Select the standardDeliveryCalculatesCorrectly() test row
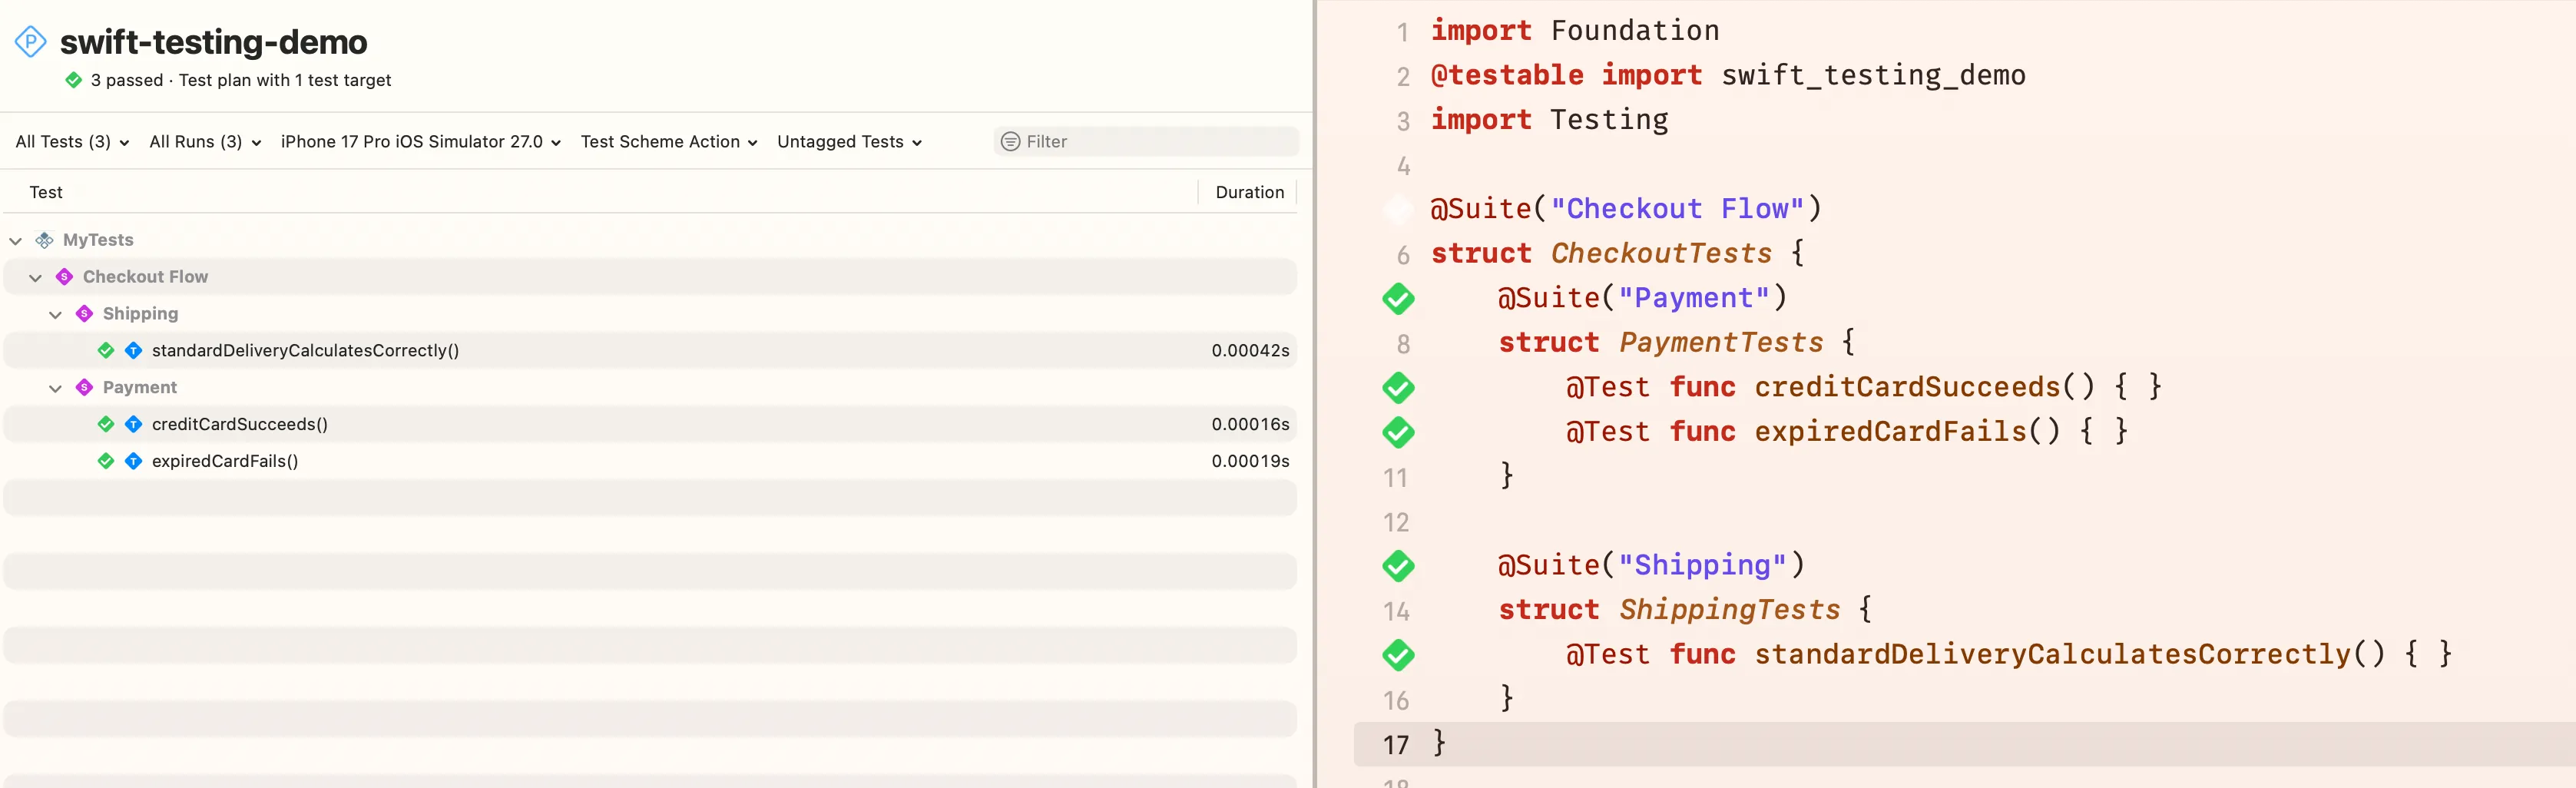The height and width of the screenshot is (788, 2576). tap(650, 350)
